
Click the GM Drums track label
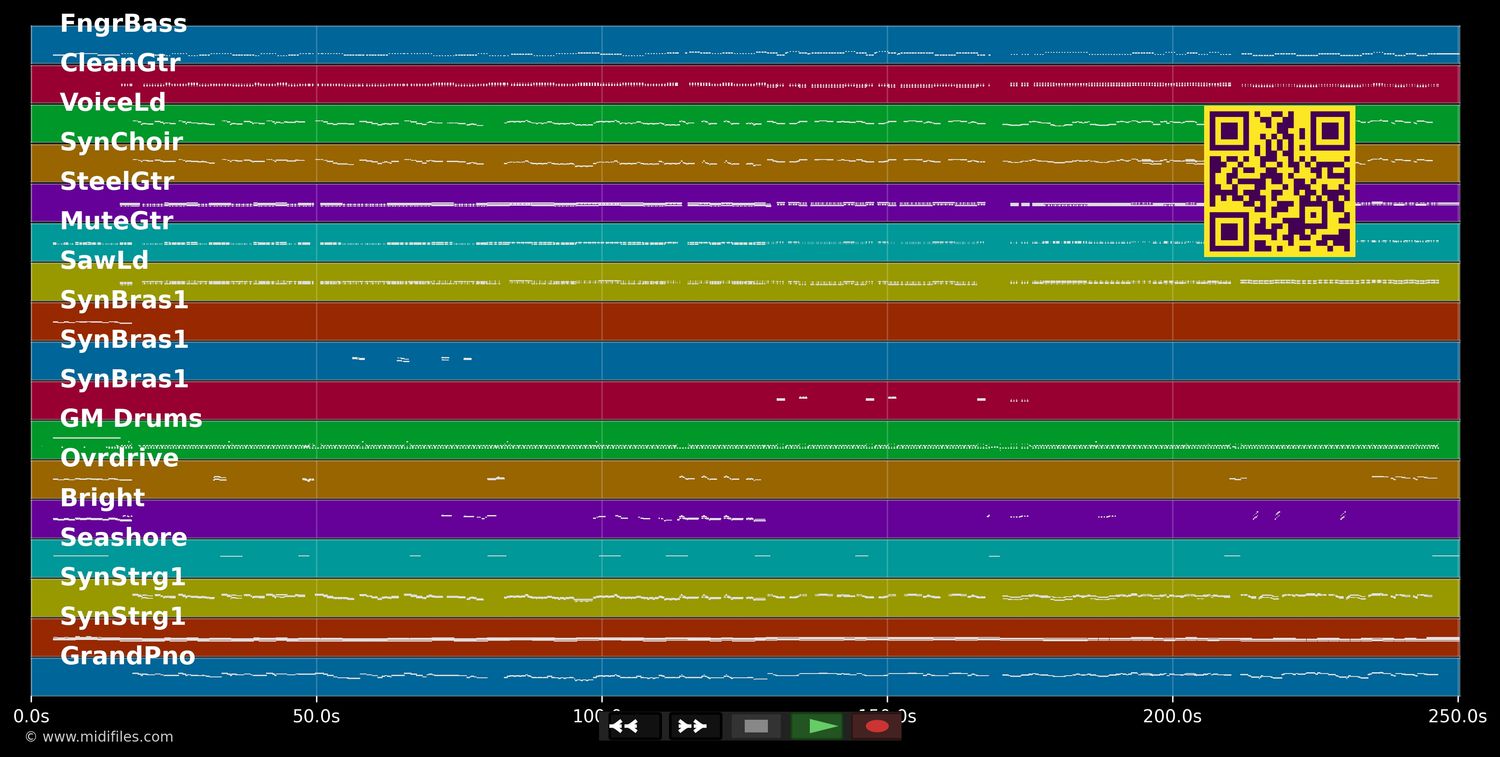point(131,419)
